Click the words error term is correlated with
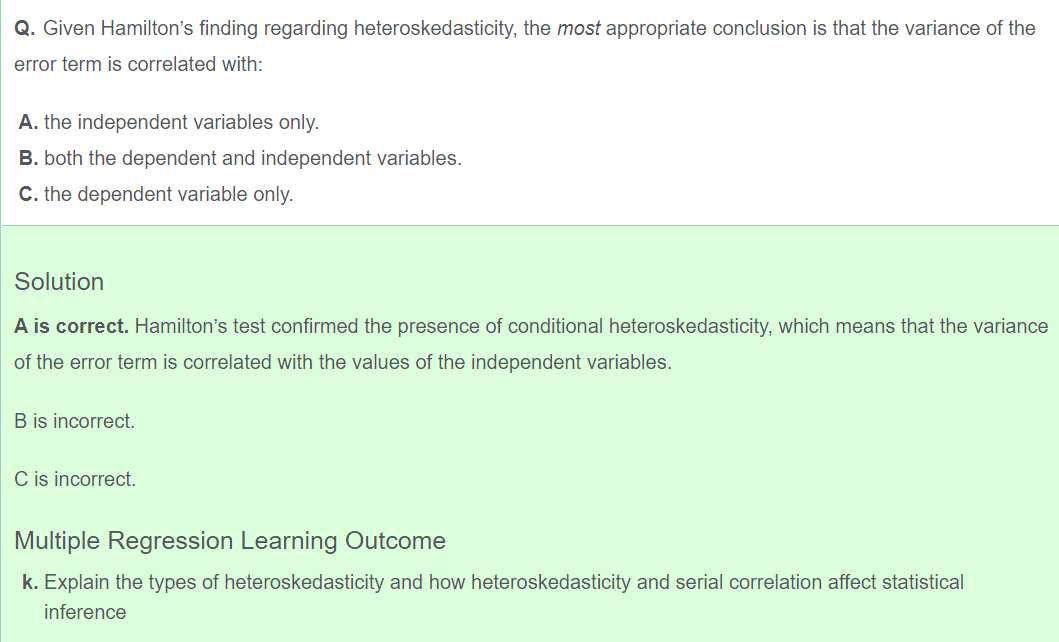 138,64
